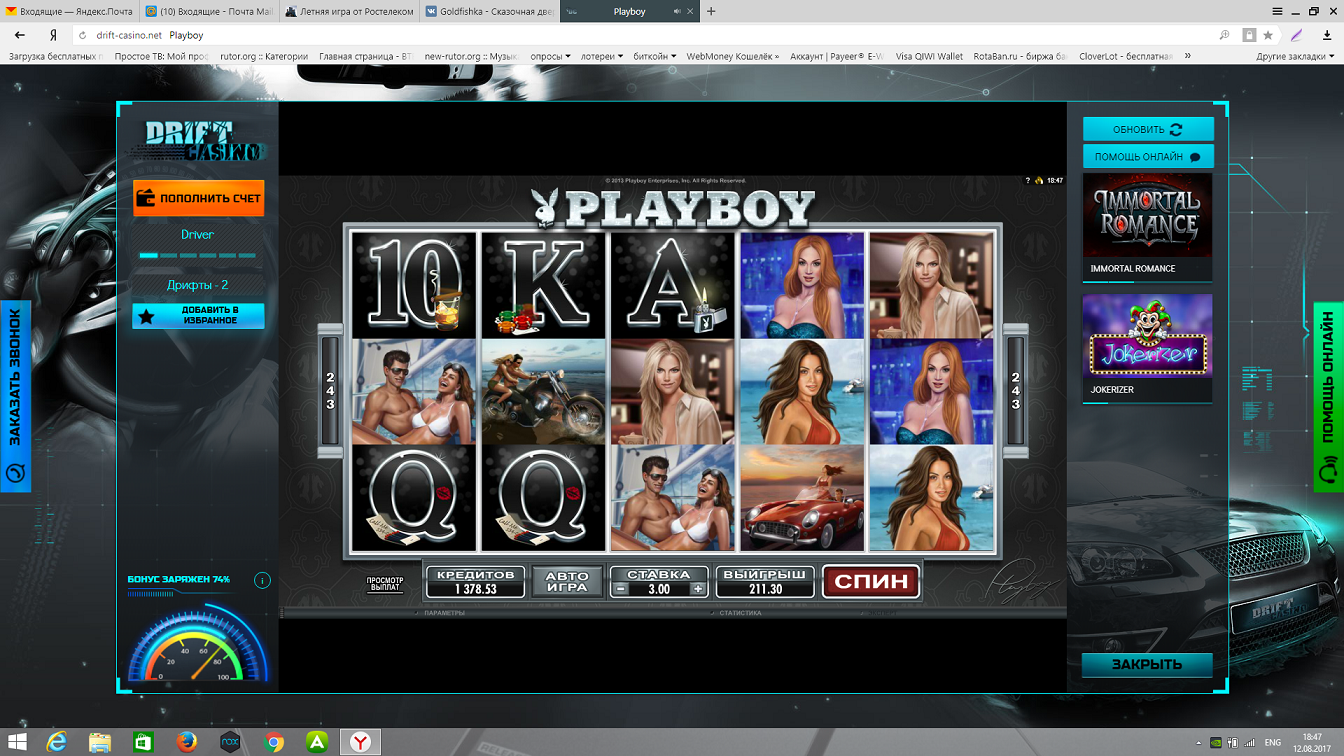Click the ОБНОВИТЬ refresh button
1344x756 pixels.
[1148, 129]
